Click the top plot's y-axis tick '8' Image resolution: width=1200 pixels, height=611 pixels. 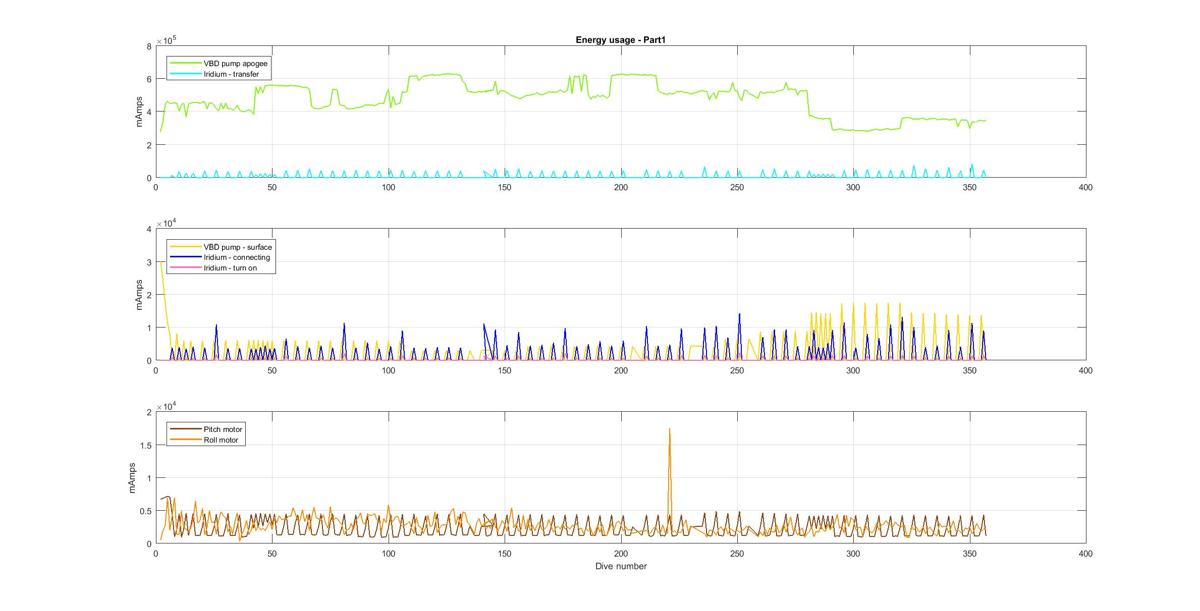click(x=149, y=46)
